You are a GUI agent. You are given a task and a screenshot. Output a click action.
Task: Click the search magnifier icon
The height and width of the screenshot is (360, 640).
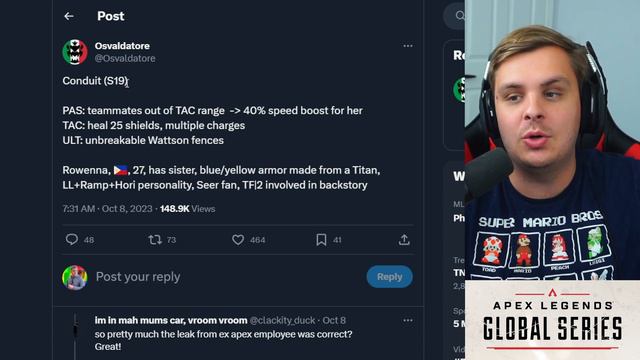tap(460, 16)
